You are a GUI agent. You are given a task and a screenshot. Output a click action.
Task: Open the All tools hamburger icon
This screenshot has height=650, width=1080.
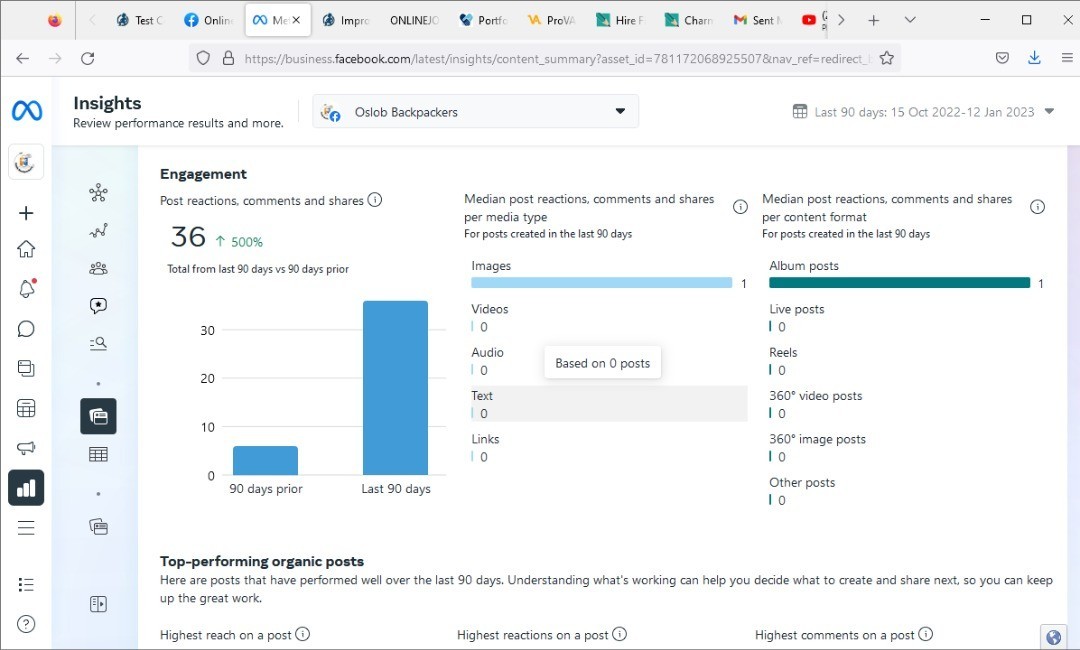pos(26,528)
